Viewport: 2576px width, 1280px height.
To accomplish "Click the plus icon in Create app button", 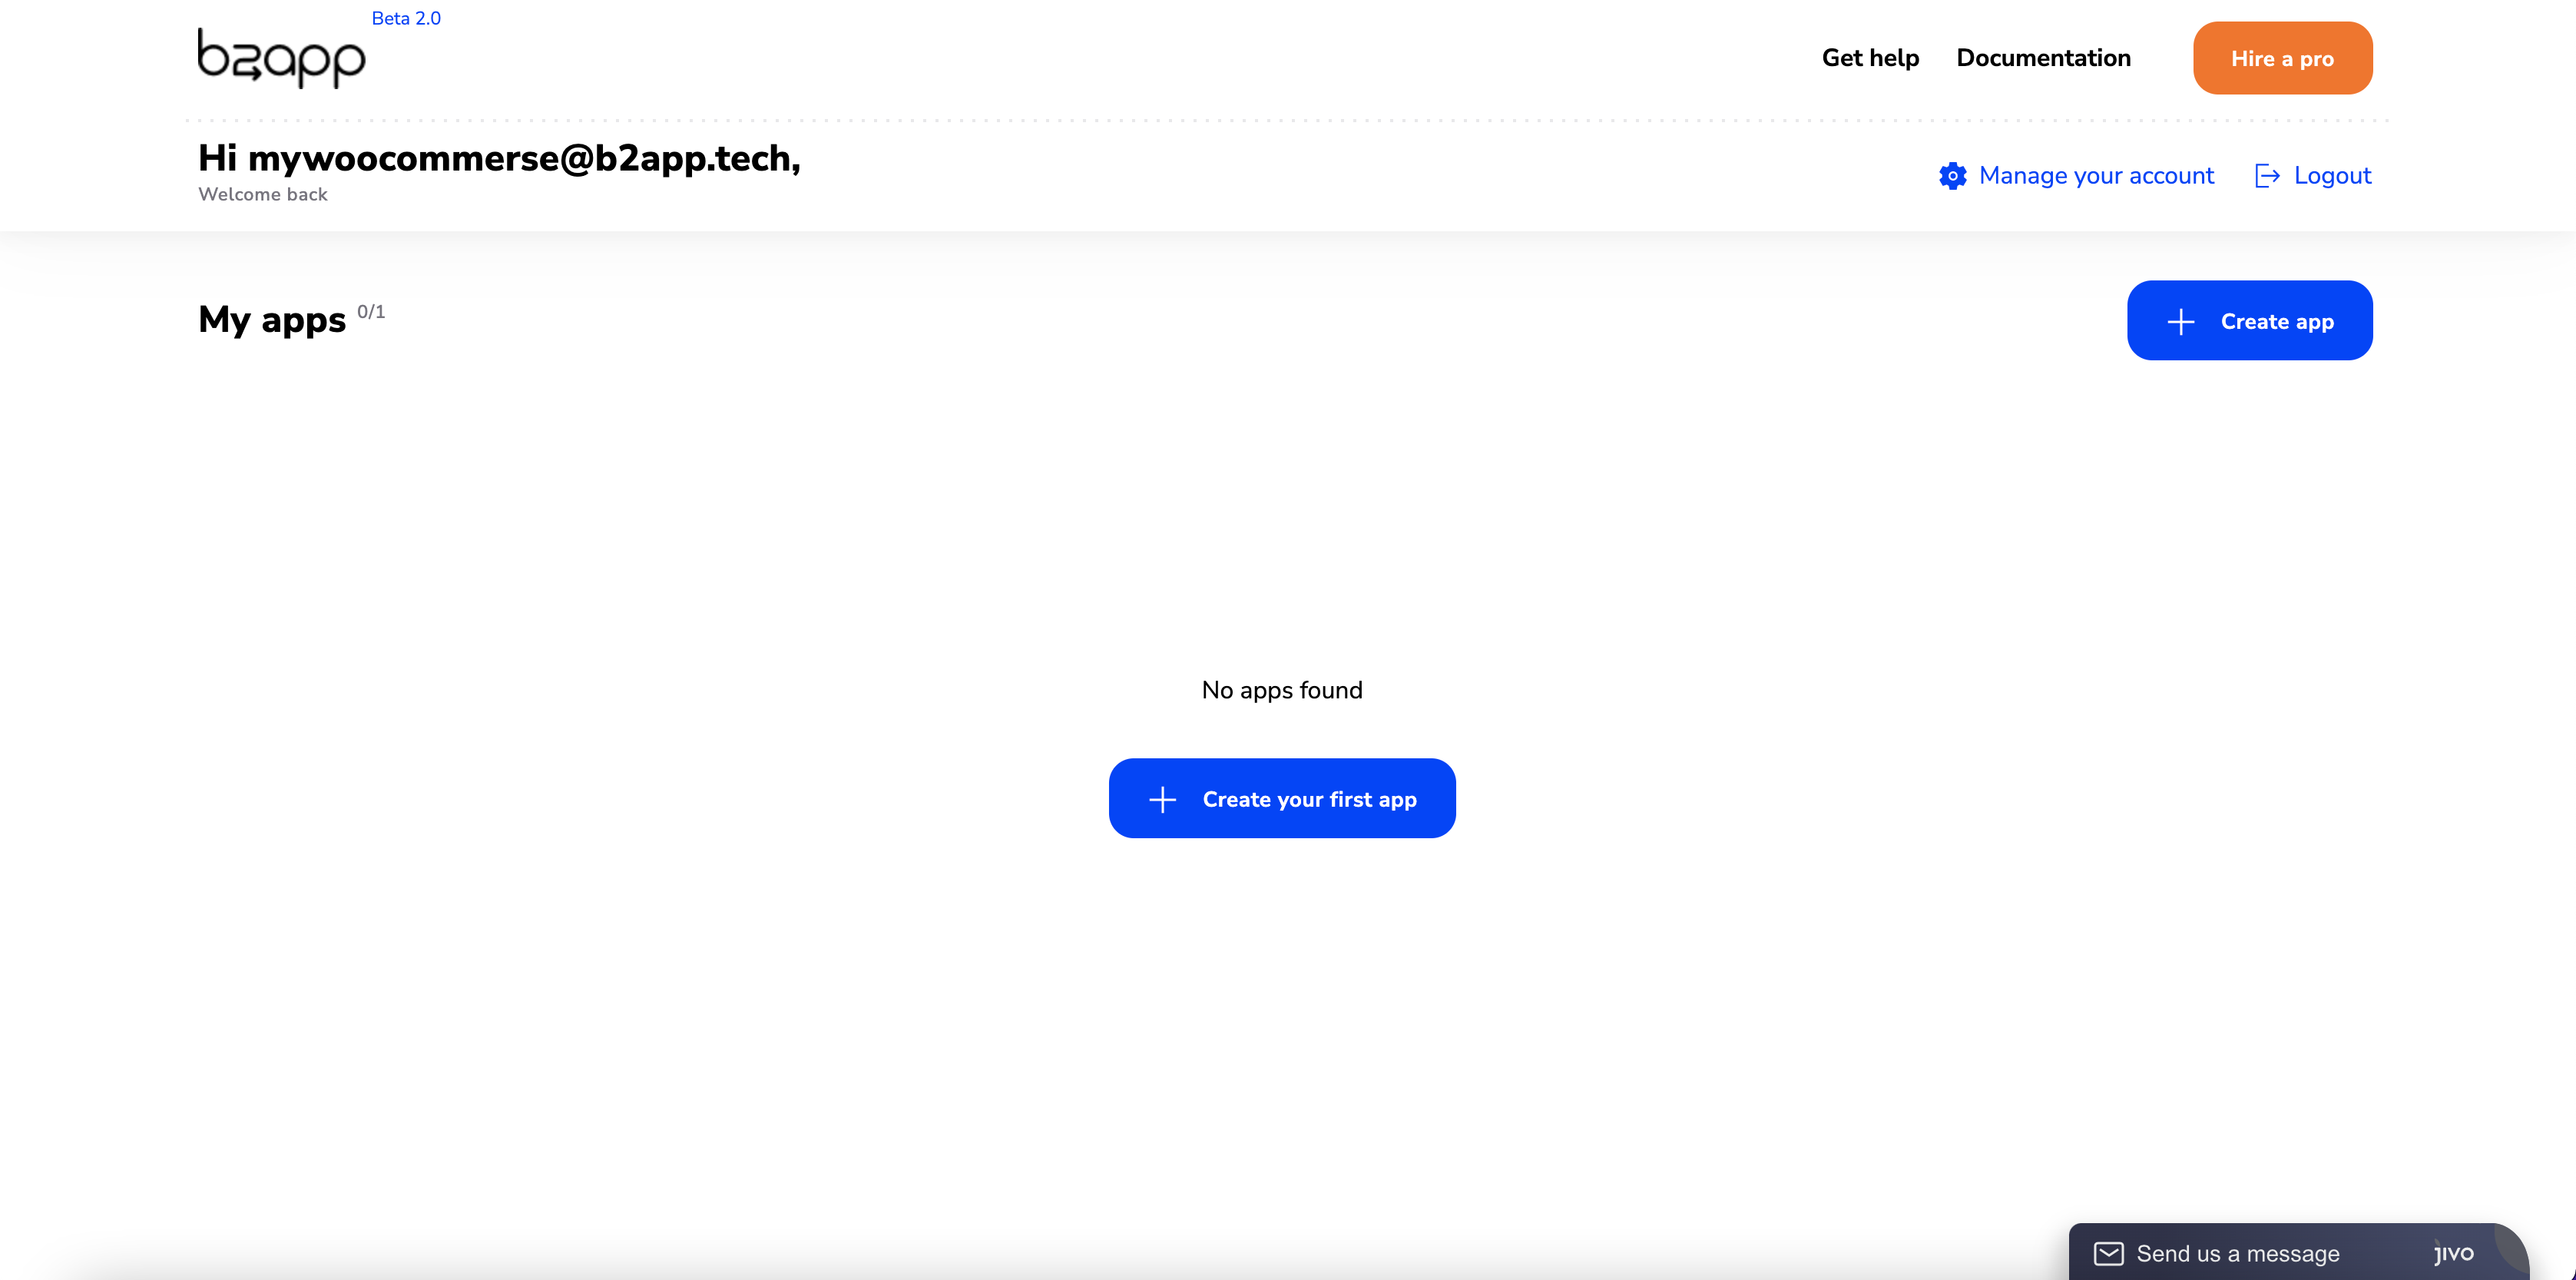I will tap(2180, 322).
